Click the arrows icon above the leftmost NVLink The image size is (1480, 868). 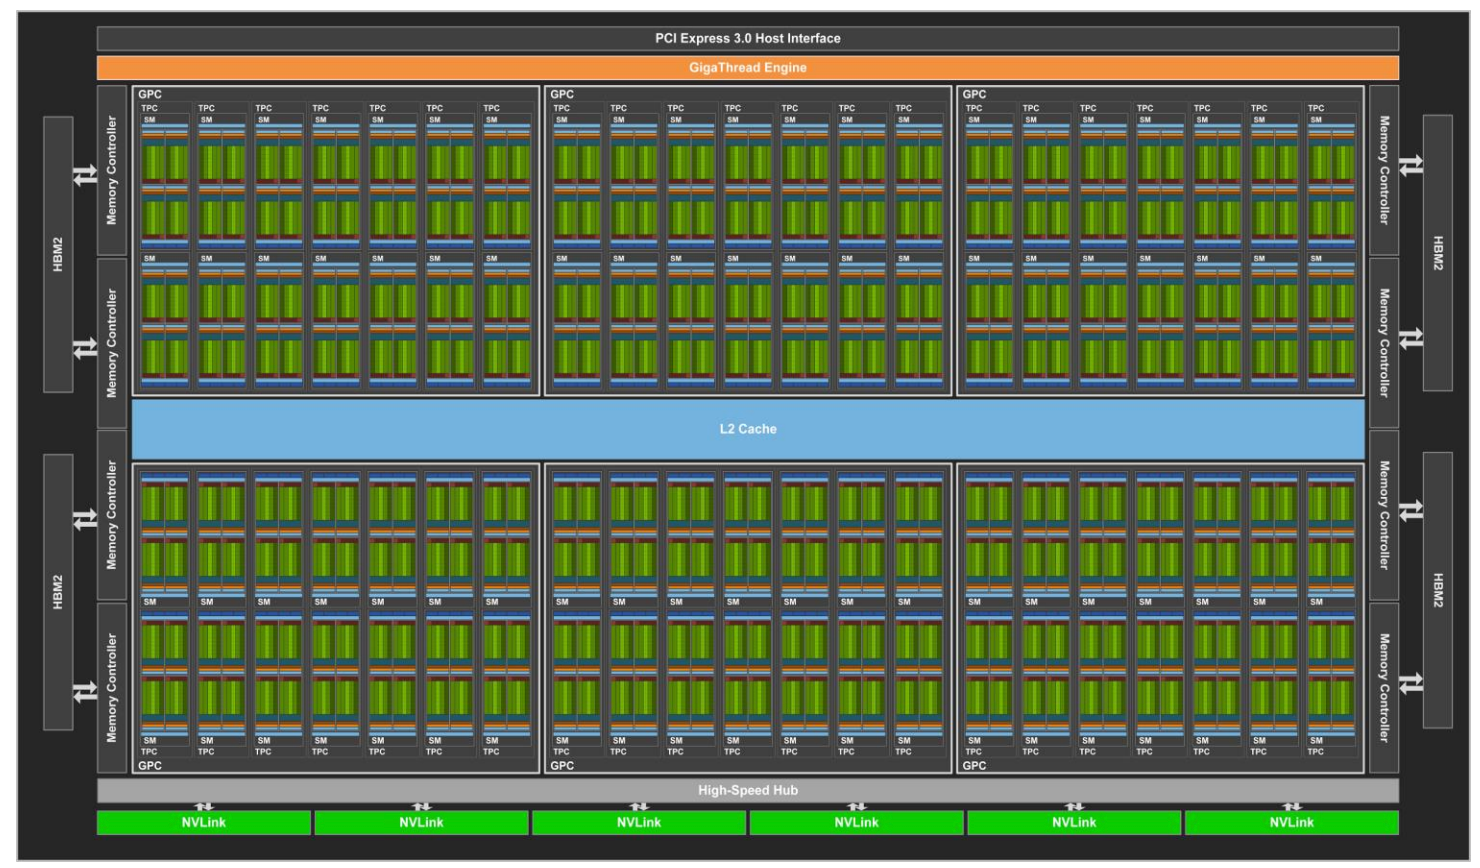[204, 806]
